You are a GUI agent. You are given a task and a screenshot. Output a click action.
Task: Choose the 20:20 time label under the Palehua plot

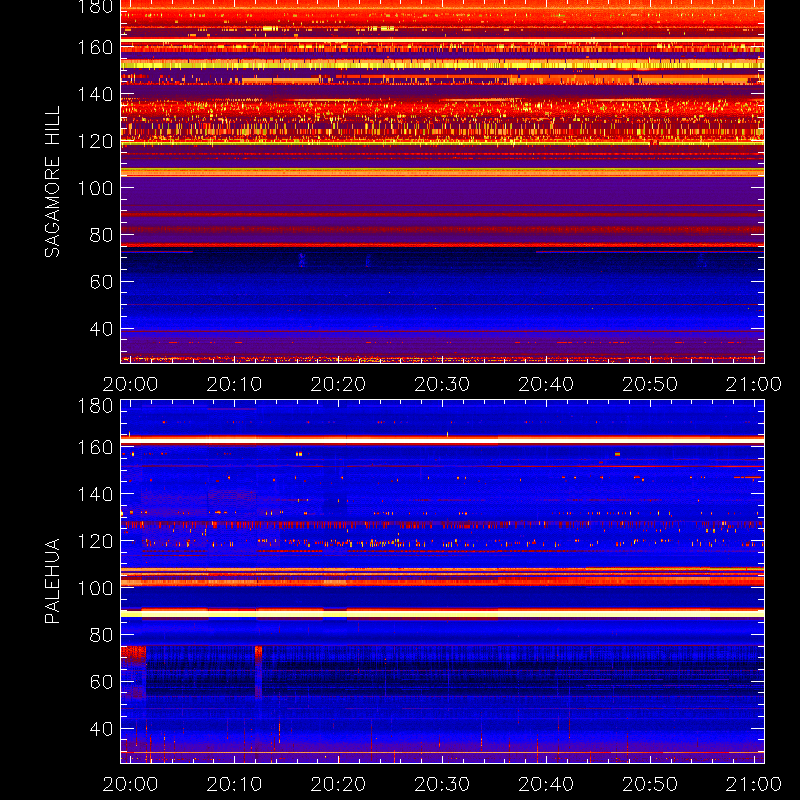338,784
